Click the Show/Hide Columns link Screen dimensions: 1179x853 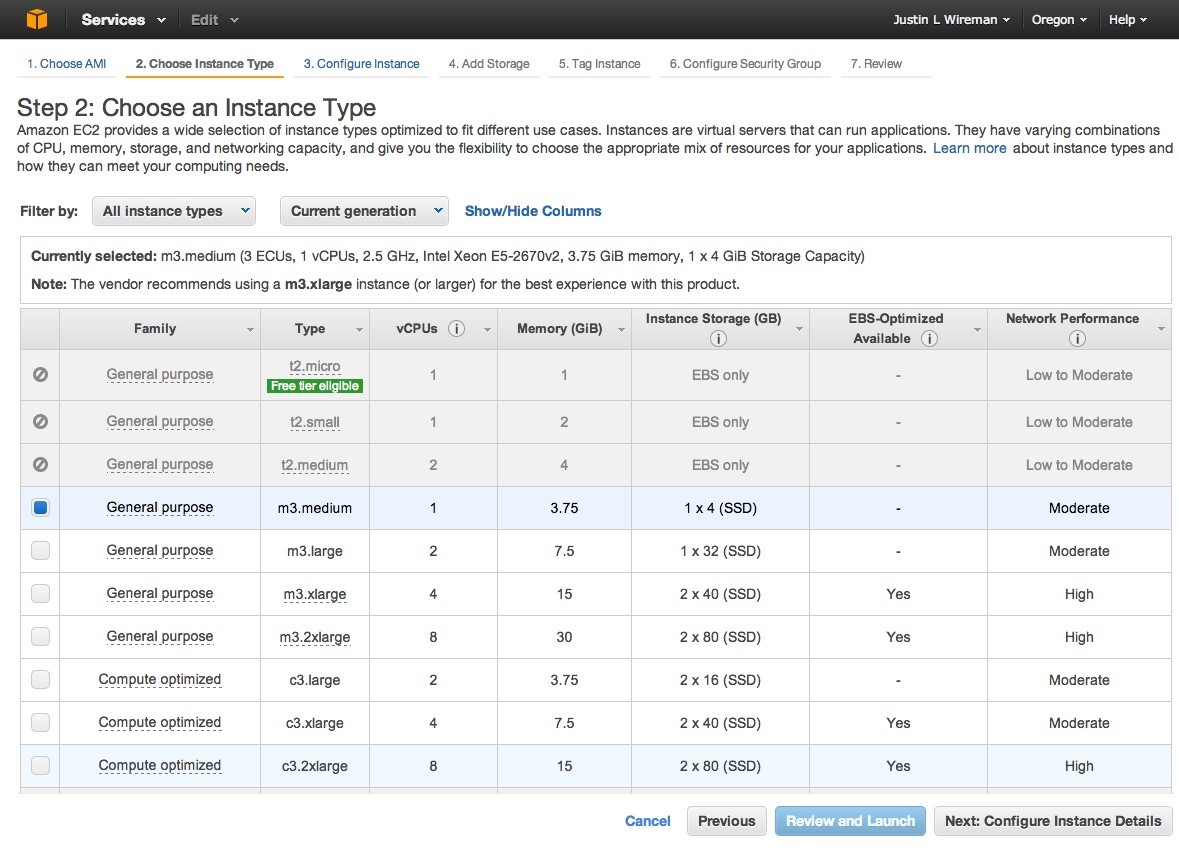[533, 211]
